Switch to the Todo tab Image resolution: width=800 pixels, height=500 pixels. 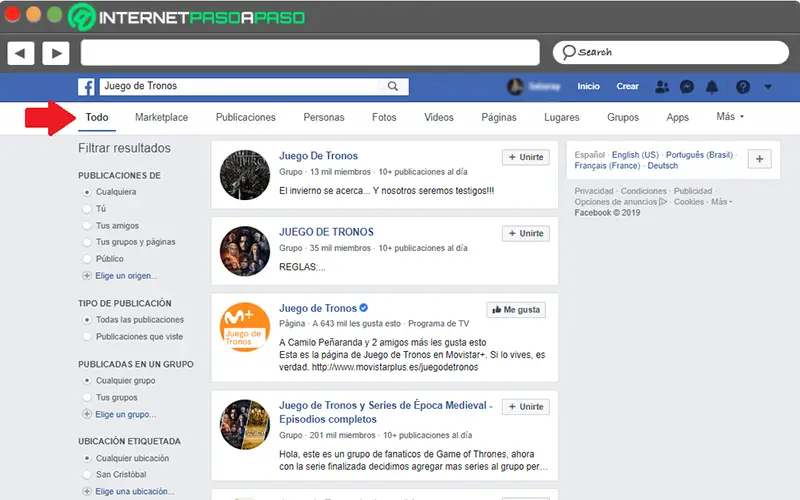click(97, 117)
